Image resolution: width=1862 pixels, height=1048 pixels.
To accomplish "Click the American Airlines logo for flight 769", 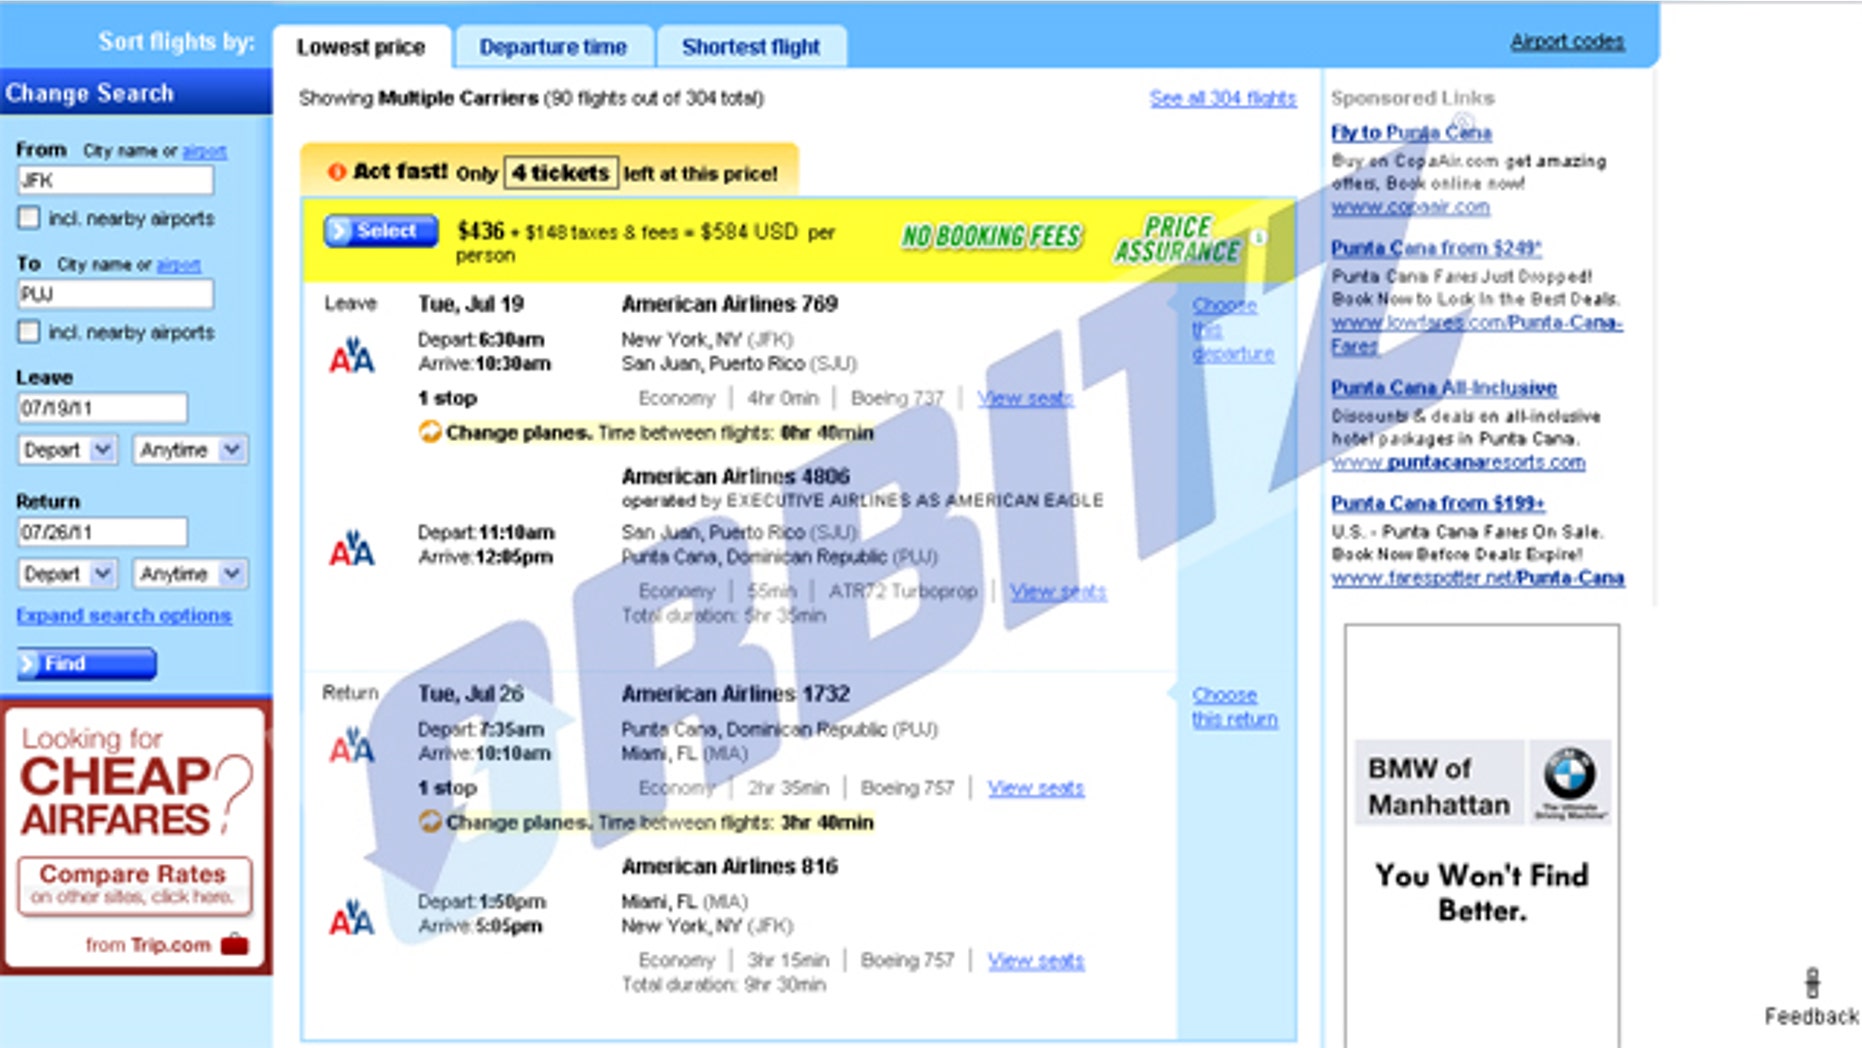I will tap(351, 355).
